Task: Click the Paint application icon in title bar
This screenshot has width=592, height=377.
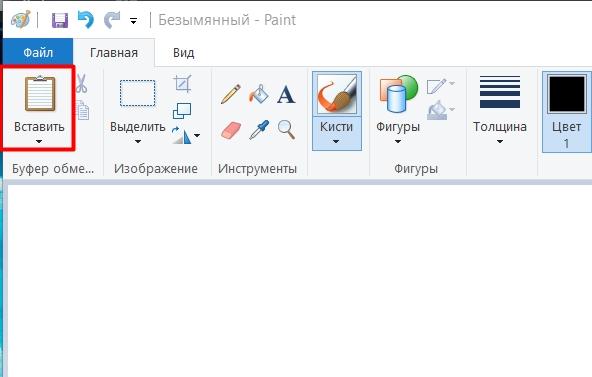Action: point(20,19)
